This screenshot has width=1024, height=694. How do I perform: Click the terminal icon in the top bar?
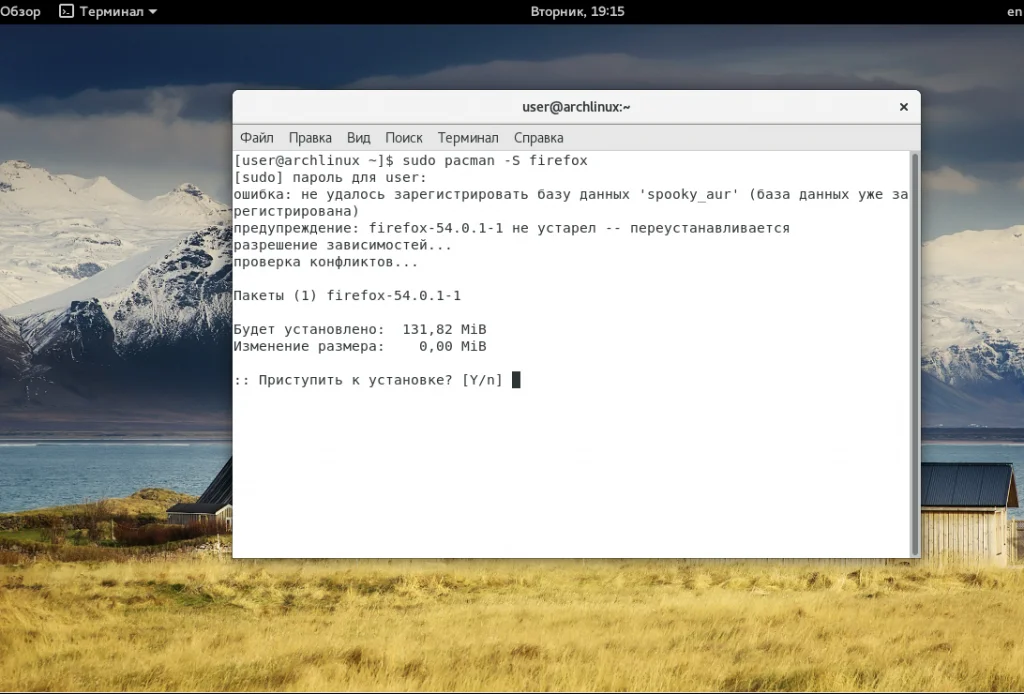pos(66,12)
